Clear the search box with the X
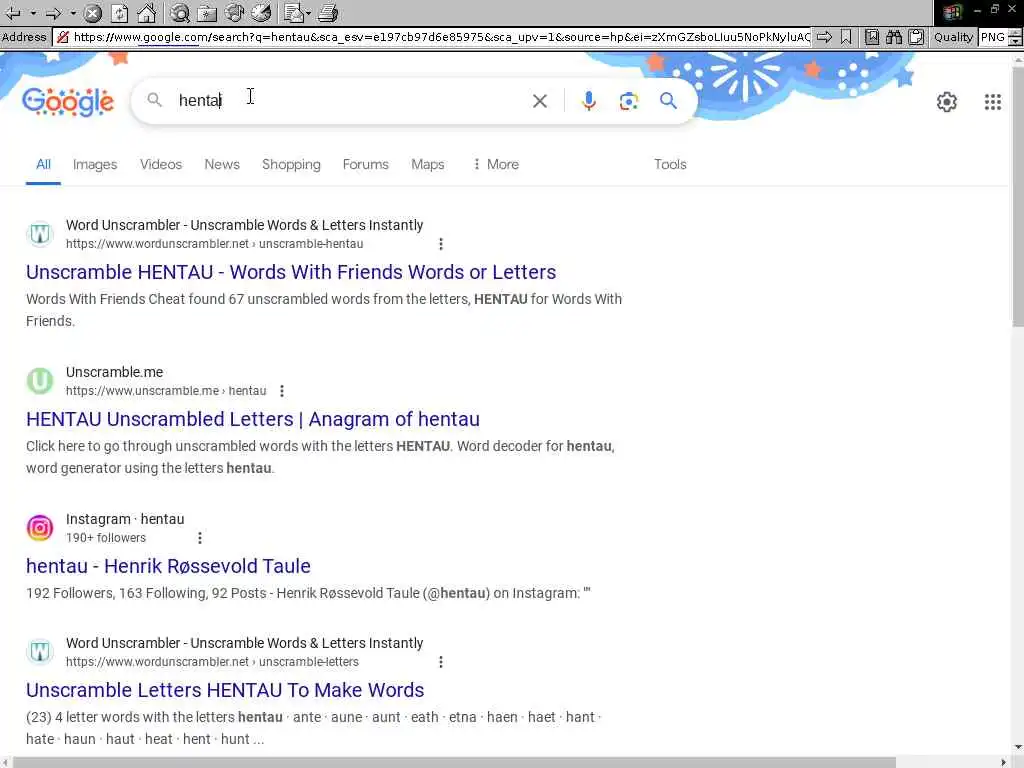Viewport: 1024px width, 768px height. (x=539, y=101)
